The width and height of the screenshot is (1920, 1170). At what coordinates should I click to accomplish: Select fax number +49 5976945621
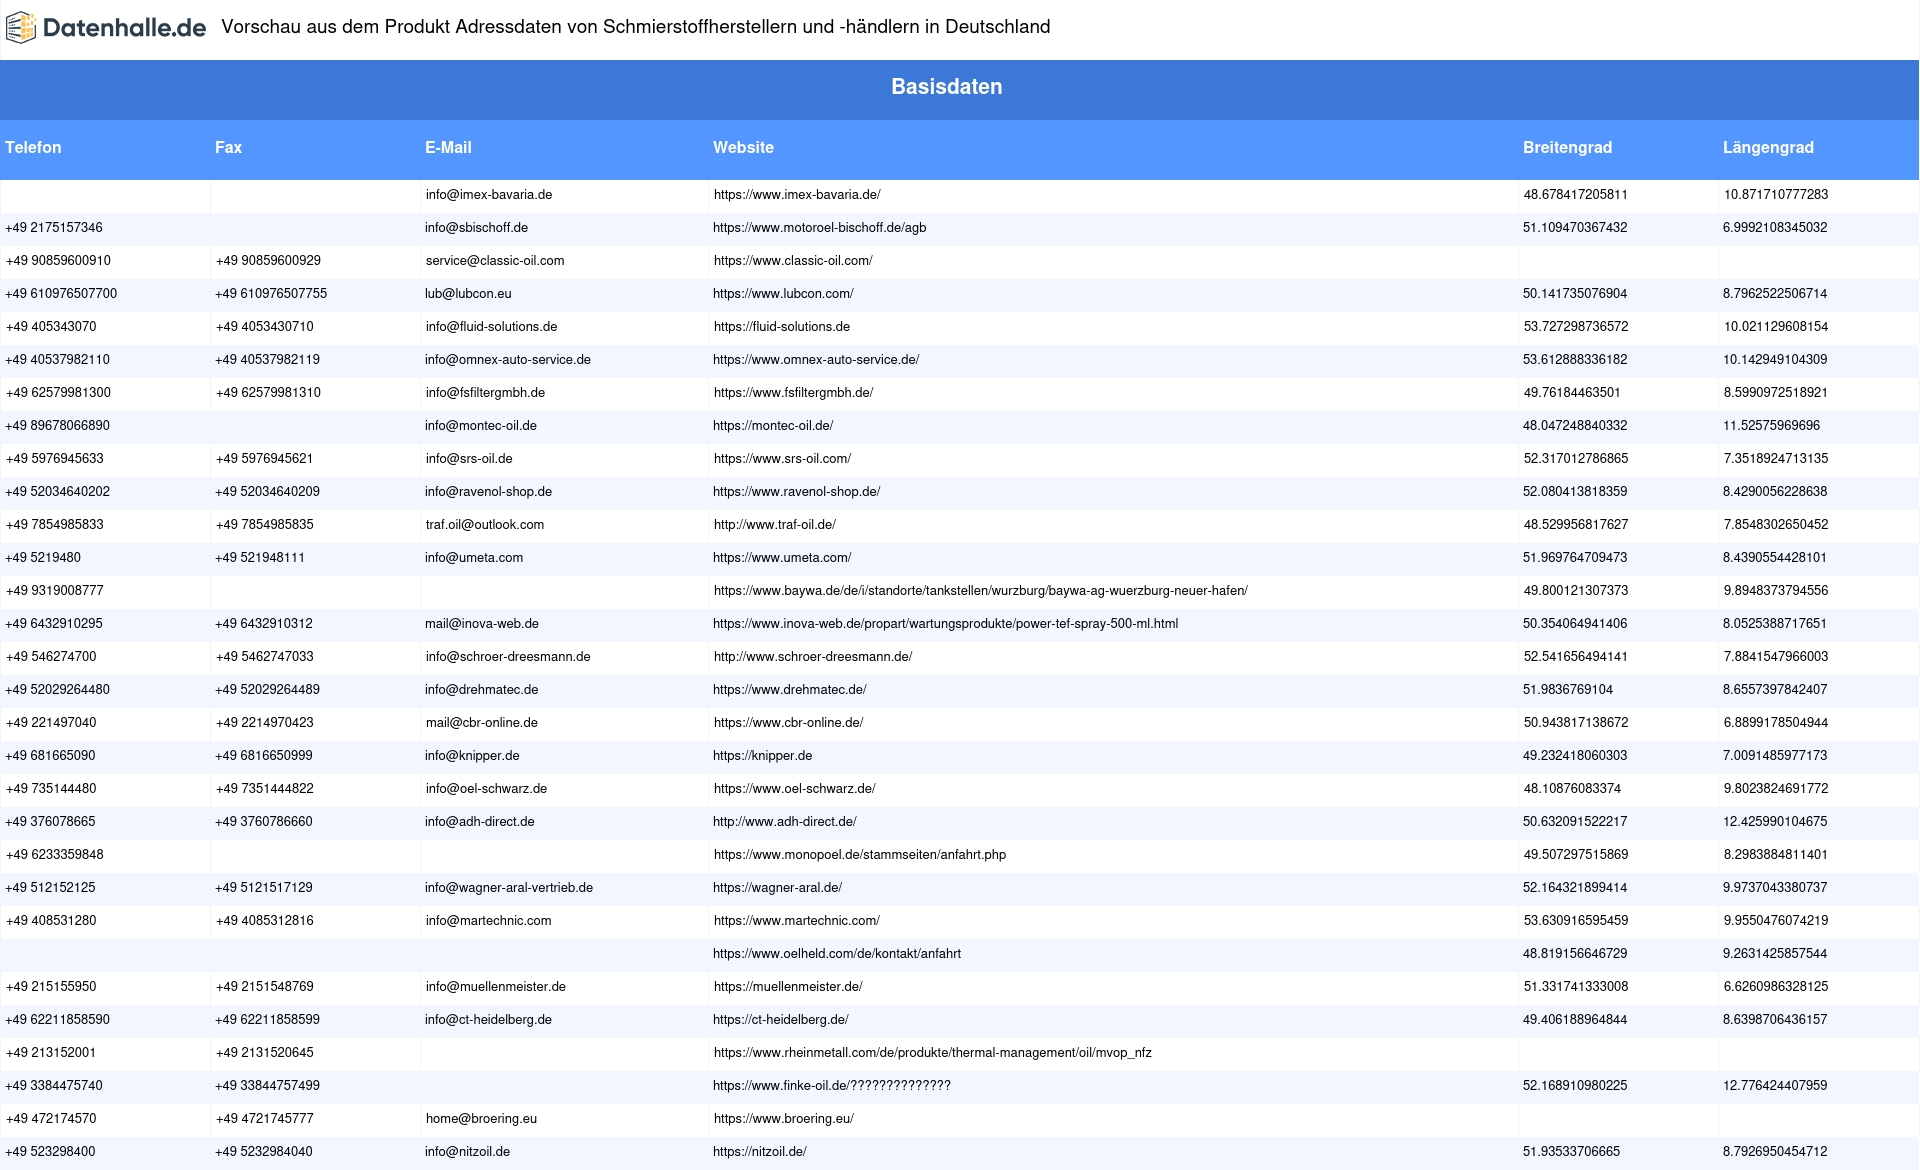264,459
